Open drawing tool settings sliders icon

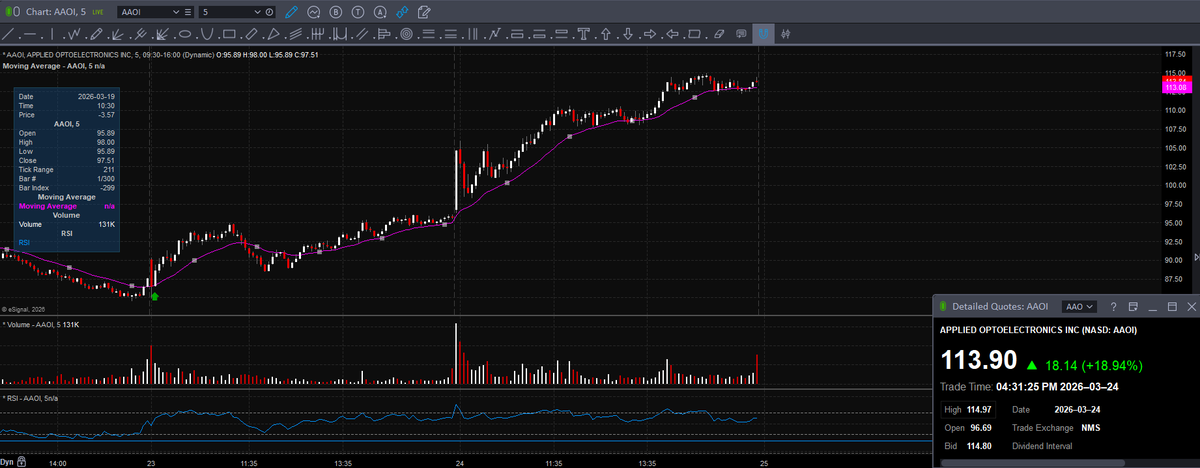point(786,34)
